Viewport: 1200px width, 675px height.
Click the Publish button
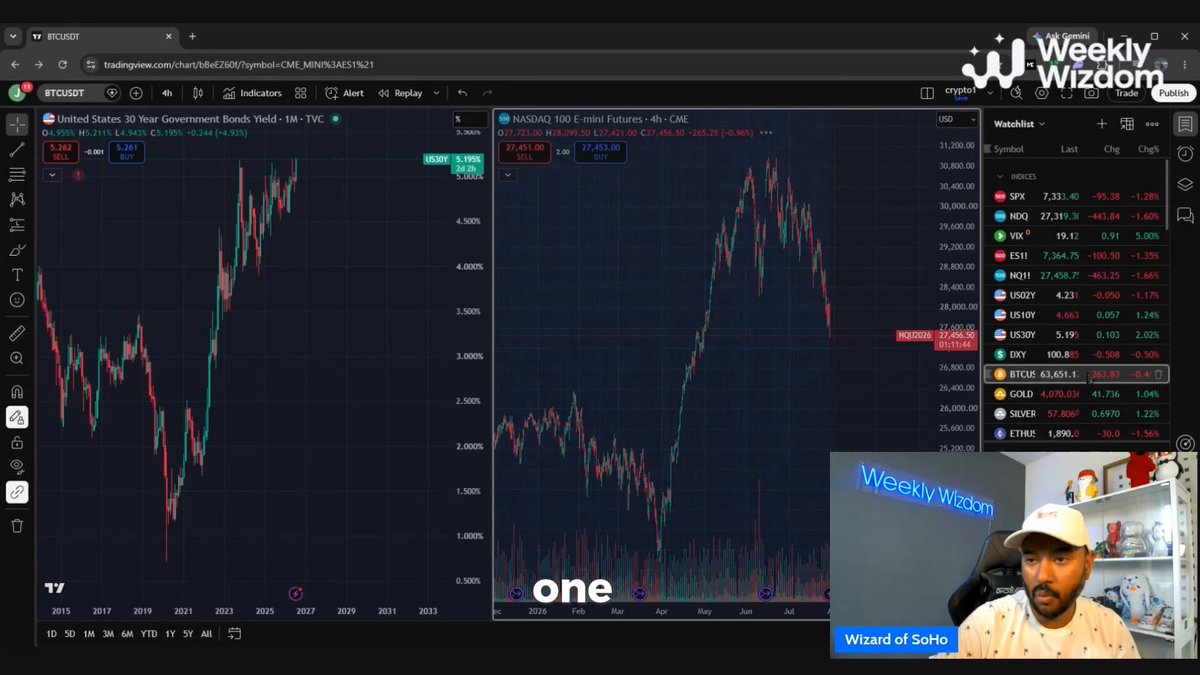[1173, 93]
